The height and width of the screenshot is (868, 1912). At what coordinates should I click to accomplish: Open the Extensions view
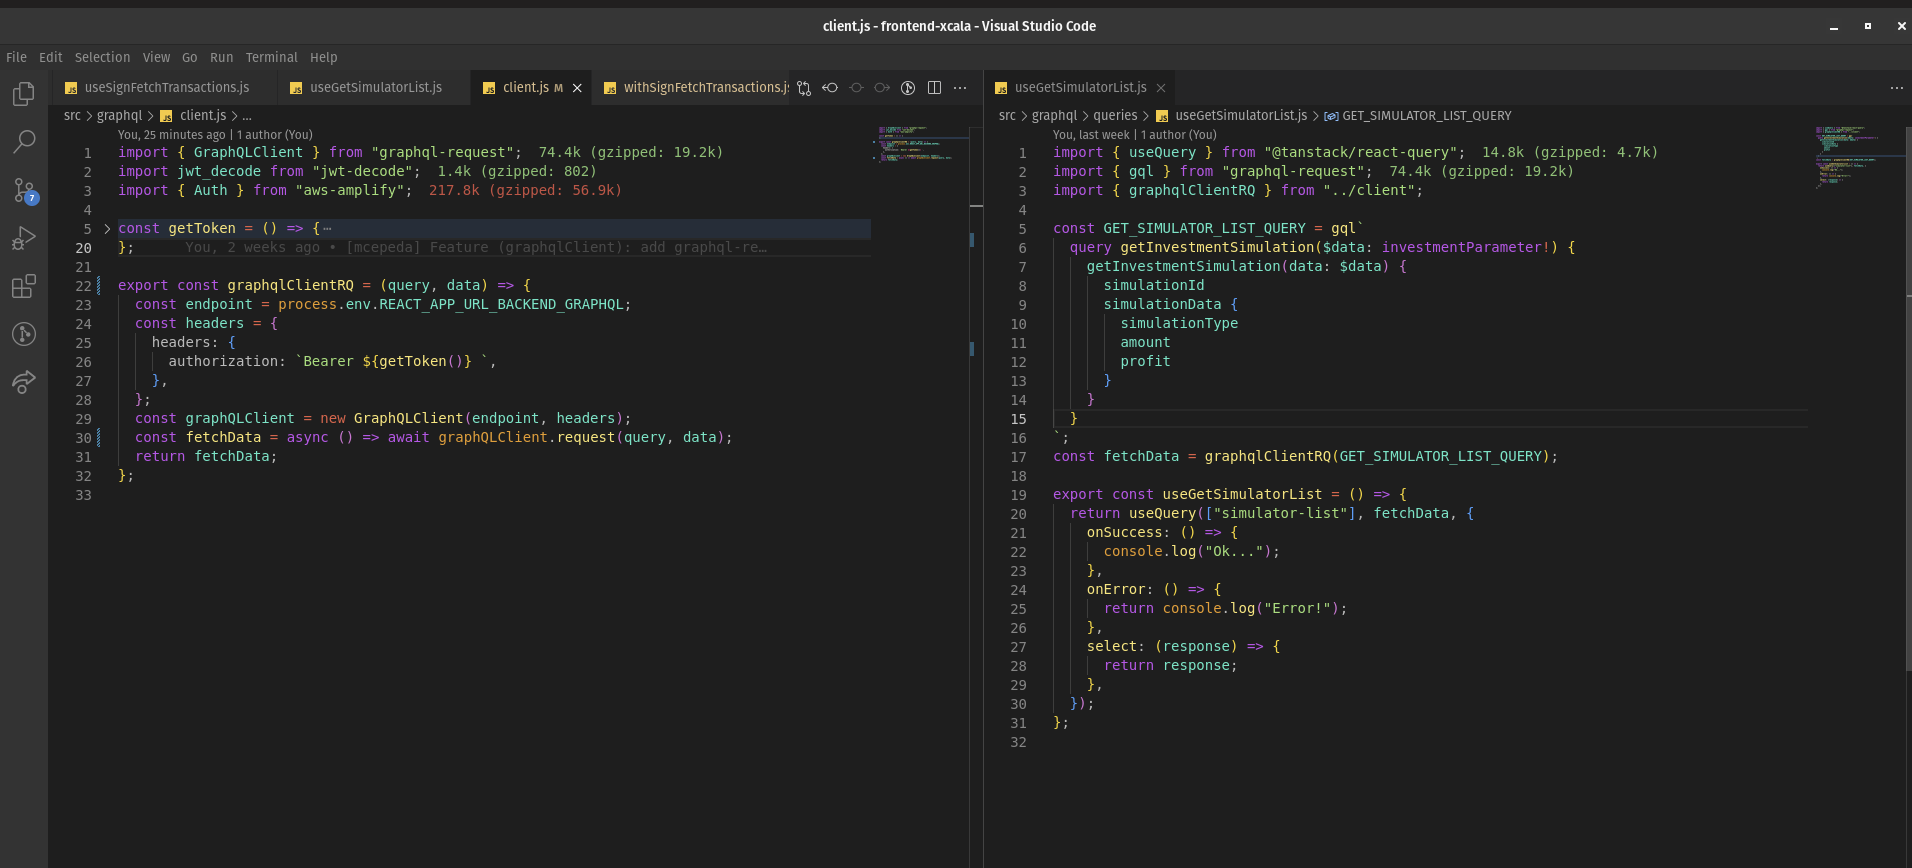(x=24, y=287)
